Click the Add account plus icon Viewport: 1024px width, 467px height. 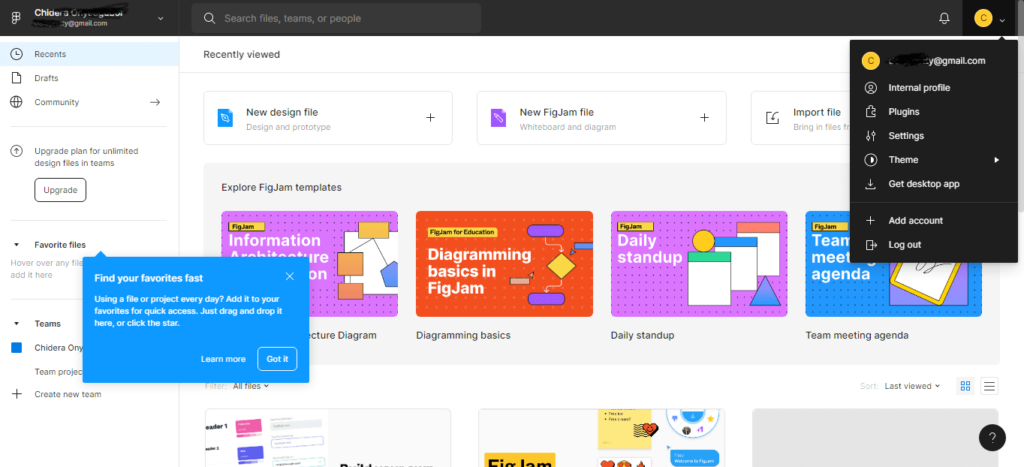(x=870, y=221)
